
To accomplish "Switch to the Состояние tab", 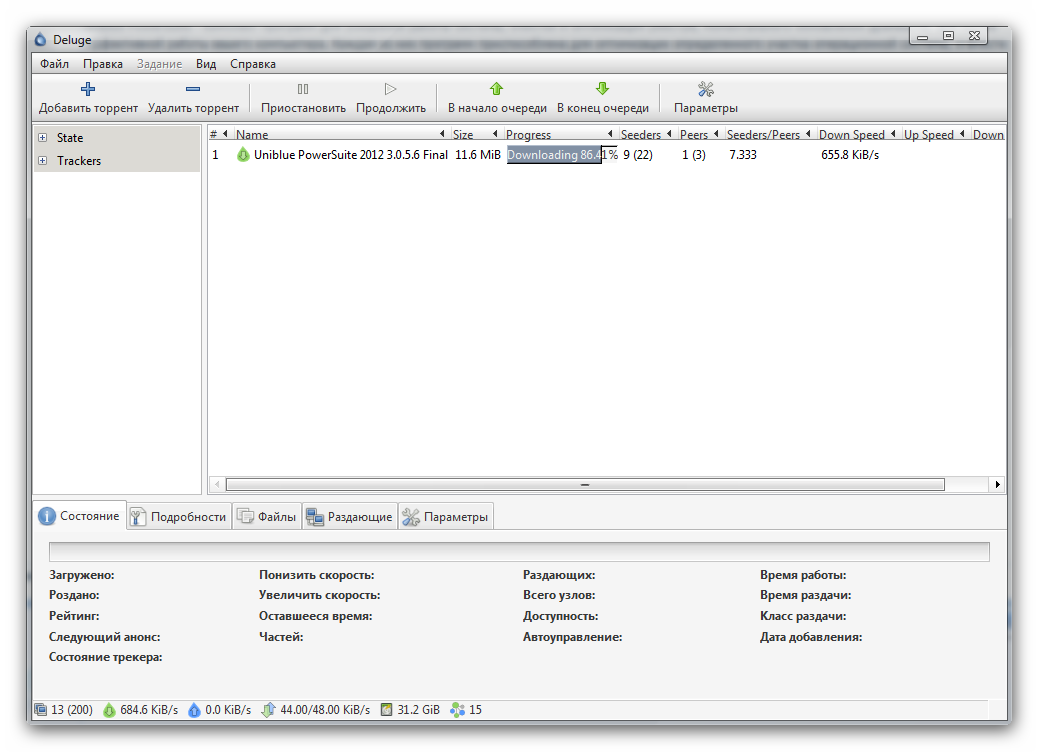I will [80, 515].
